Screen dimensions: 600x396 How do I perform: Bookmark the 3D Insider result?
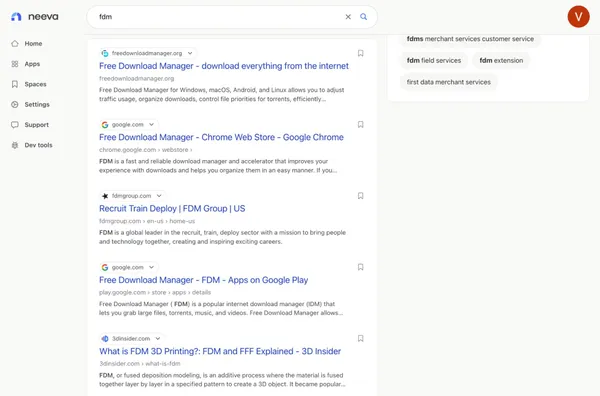tap(360, 338)
